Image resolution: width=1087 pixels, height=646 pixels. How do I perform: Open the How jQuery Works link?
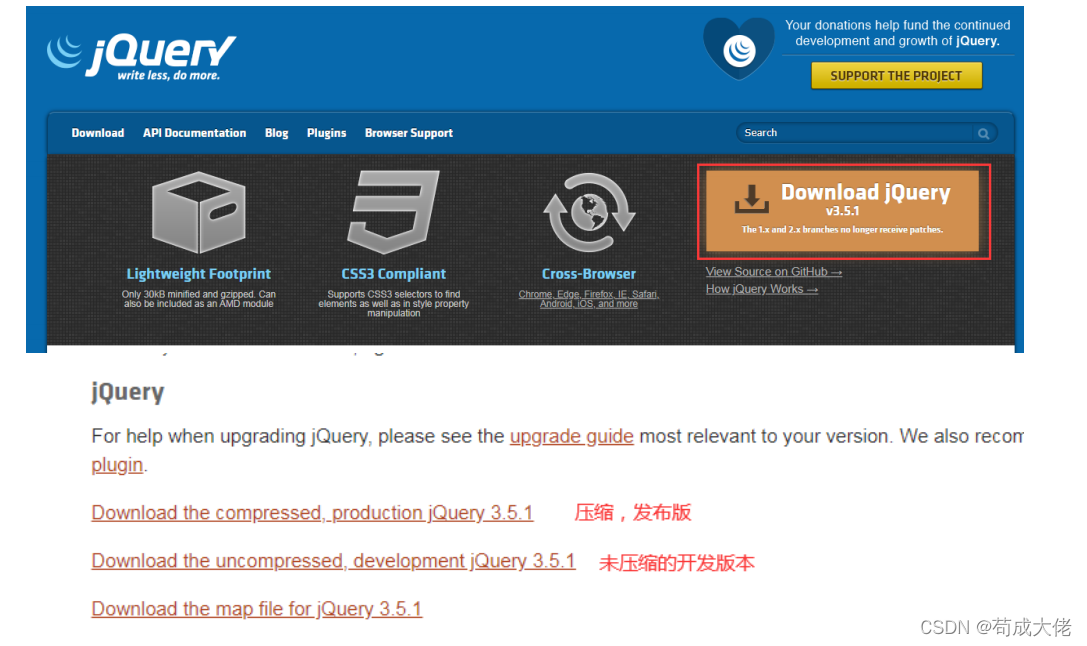pyautogui.click(x=762, y=289)
